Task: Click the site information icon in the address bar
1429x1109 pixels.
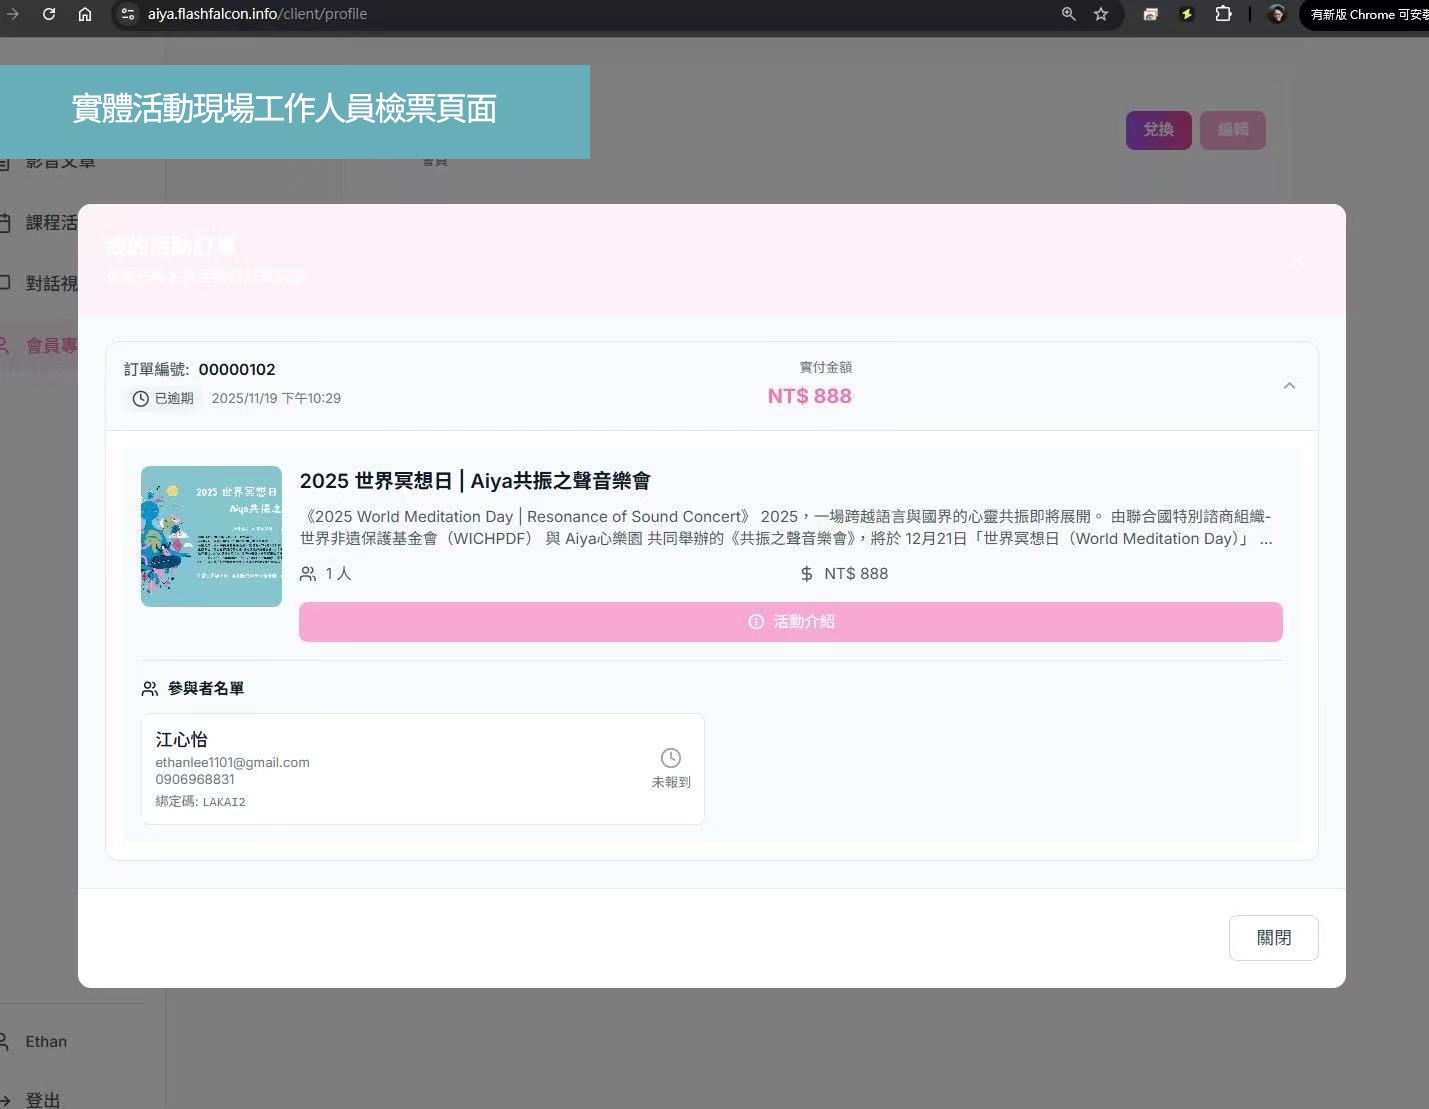Action: pos(127,14)
